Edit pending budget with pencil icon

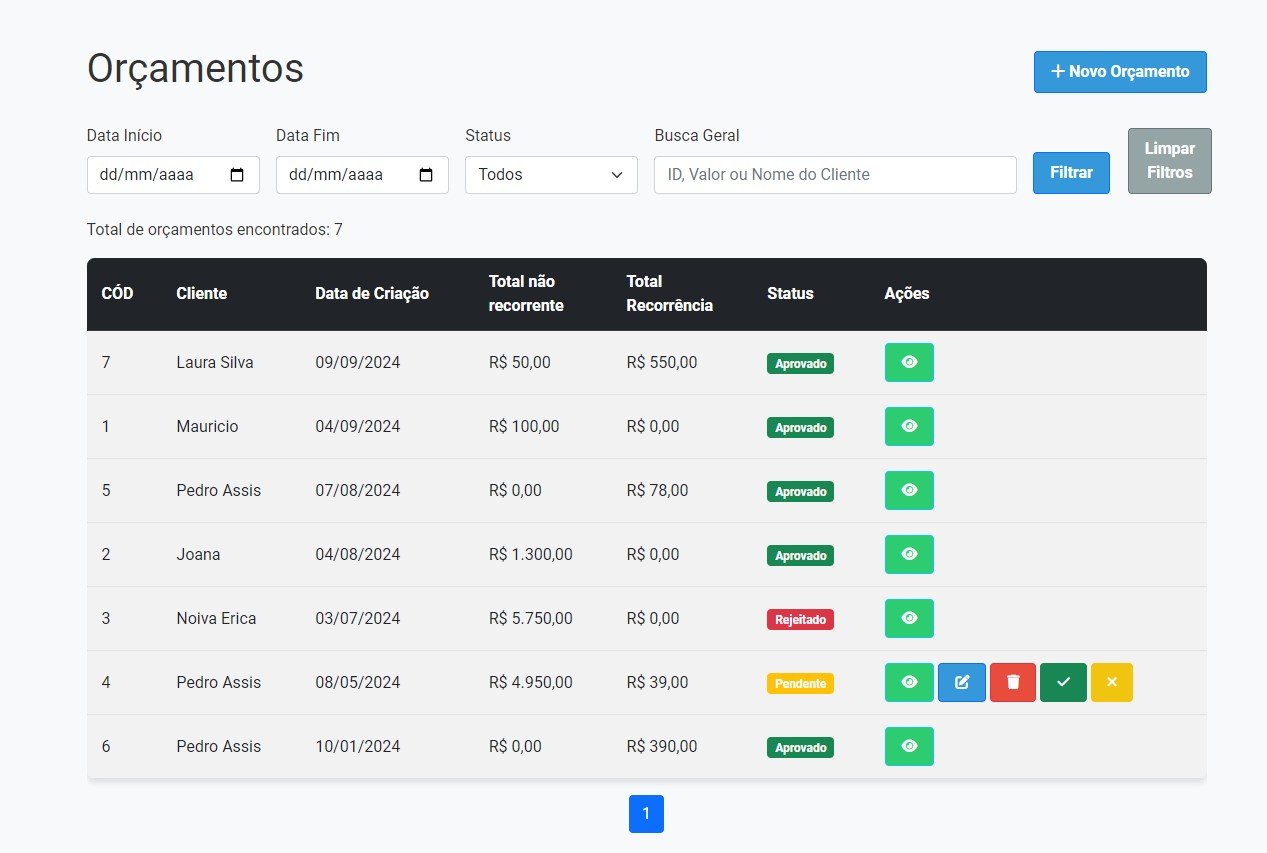[x=961, y=682]
